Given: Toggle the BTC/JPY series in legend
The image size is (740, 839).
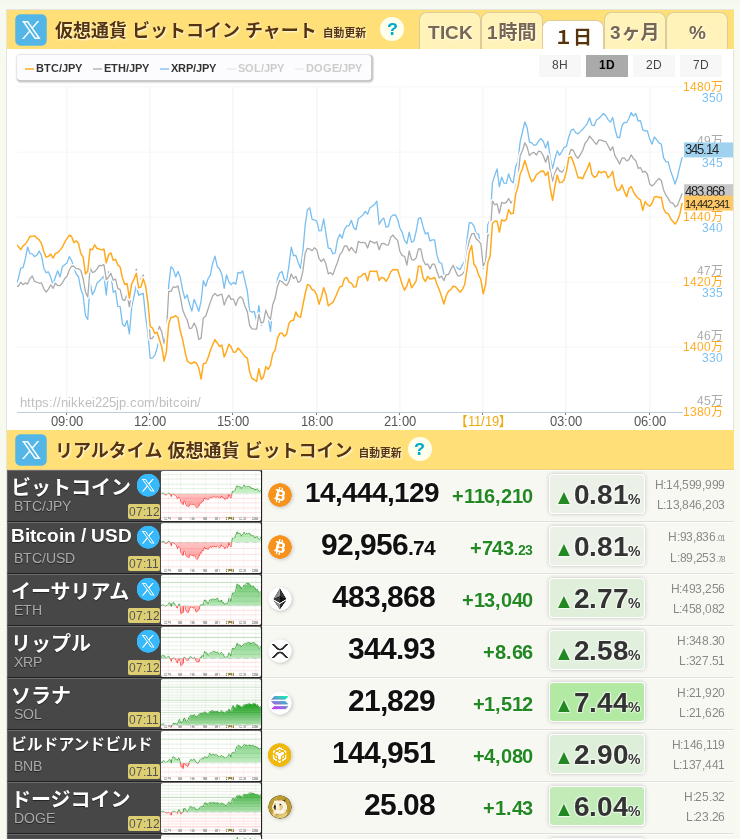Looking at the screenshot, I should tap(53, 68).
